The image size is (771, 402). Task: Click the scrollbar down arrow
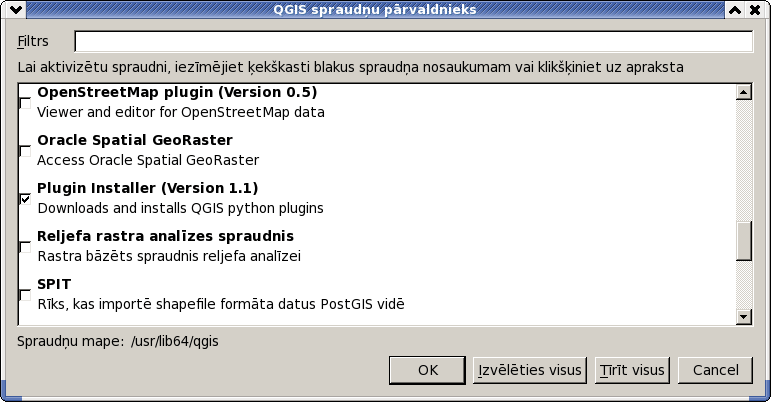coord(744,317)
